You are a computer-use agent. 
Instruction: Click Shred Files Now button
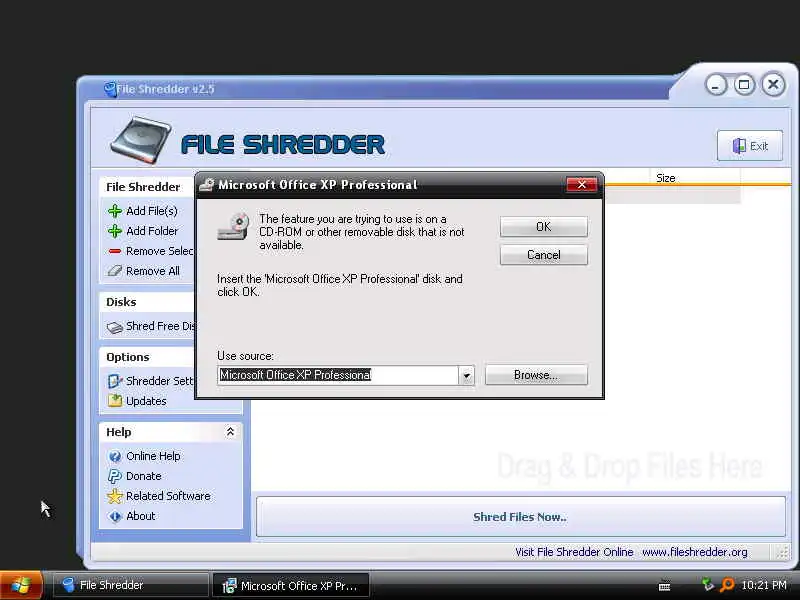(x=520, y=517)
